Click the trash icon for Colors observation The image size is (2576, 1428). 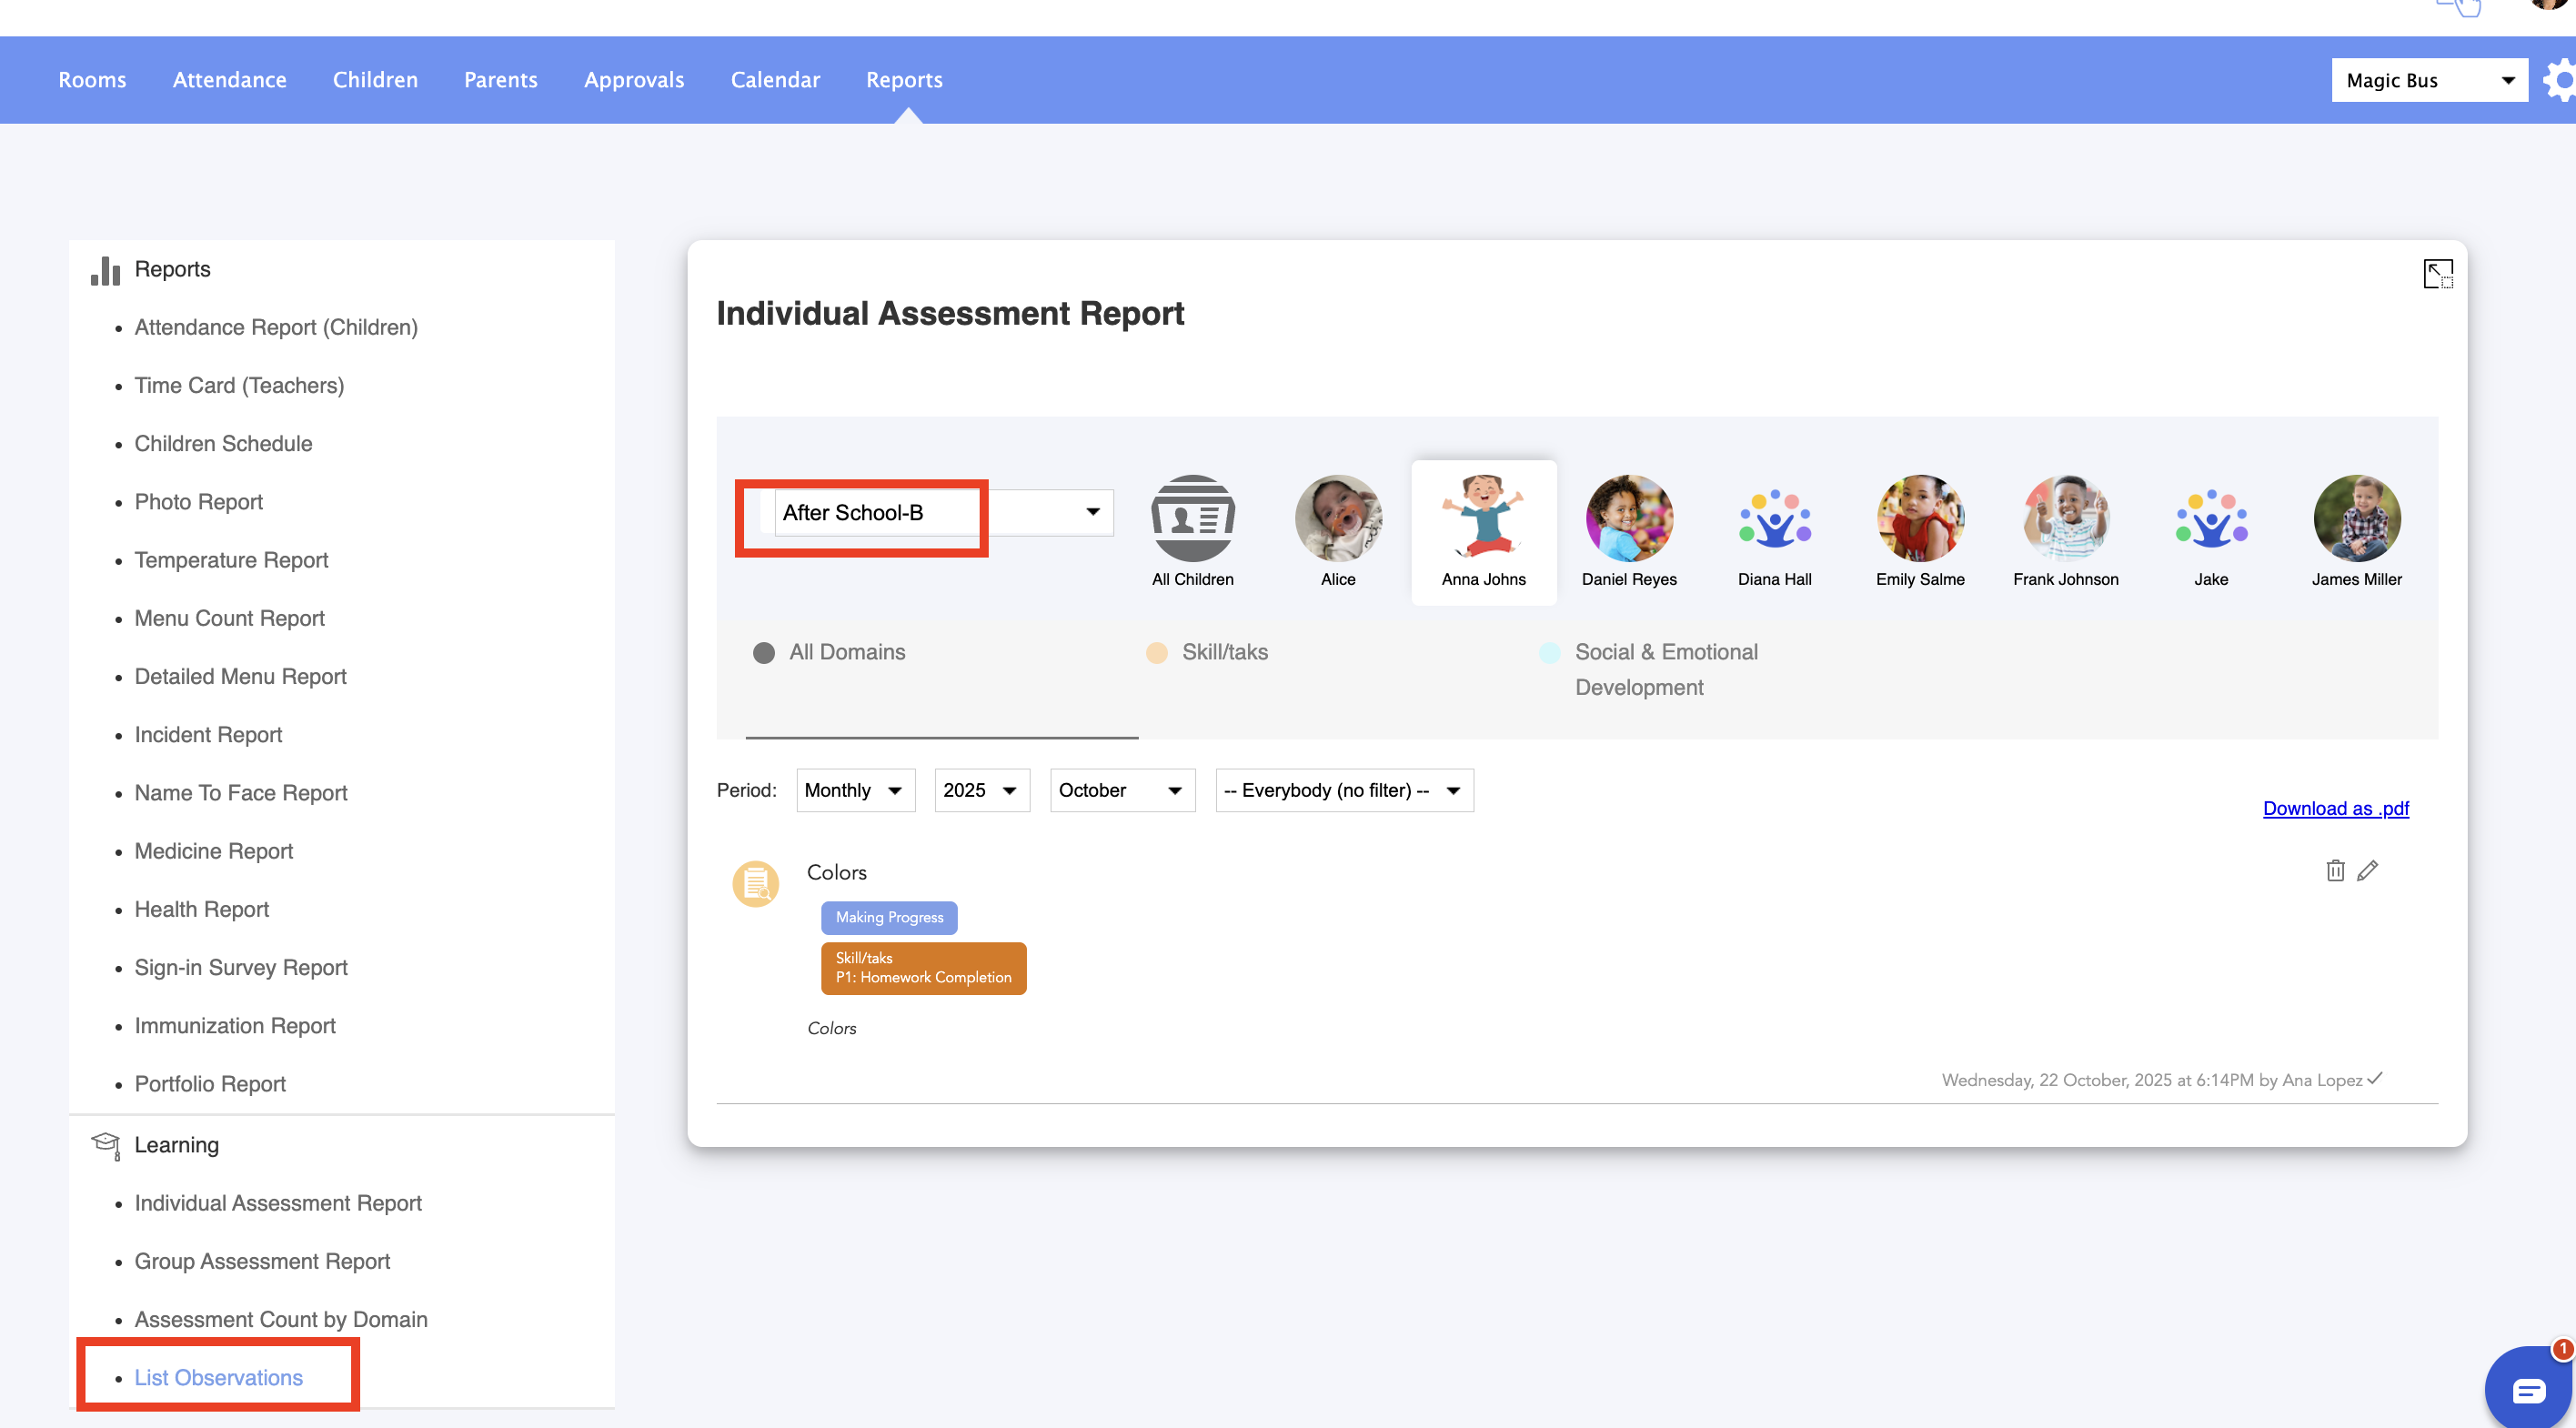pyautogui.click(x=2334, y=870)
